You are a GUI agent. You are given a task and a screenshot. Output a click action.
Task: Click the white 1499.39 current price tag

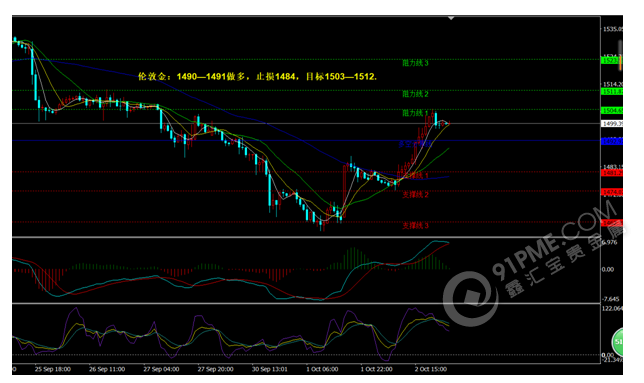click(x=612, y=124)
